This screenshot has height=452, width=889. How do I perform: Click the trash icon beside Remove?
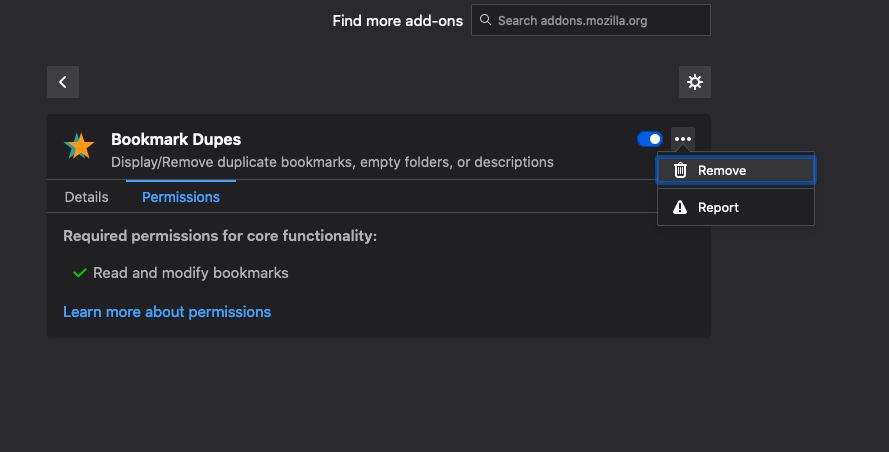pos(680,171)
